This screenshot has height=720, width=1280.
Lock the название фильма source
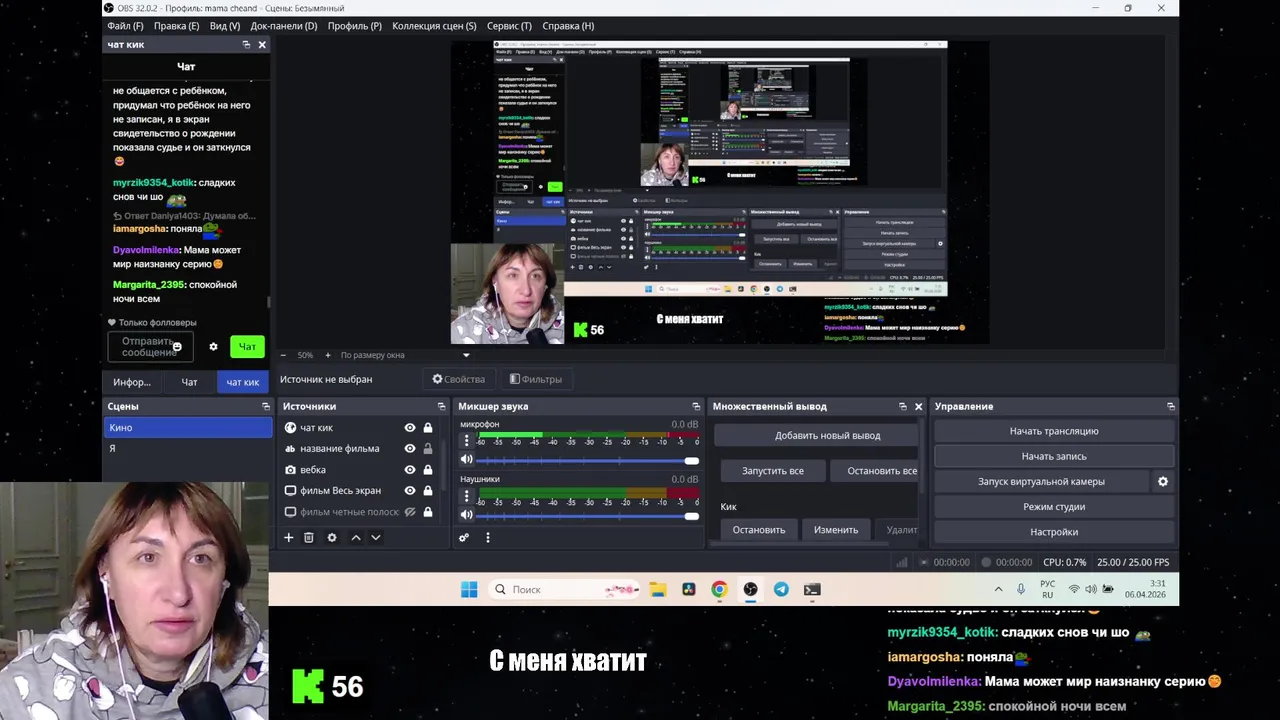(428, 449)
